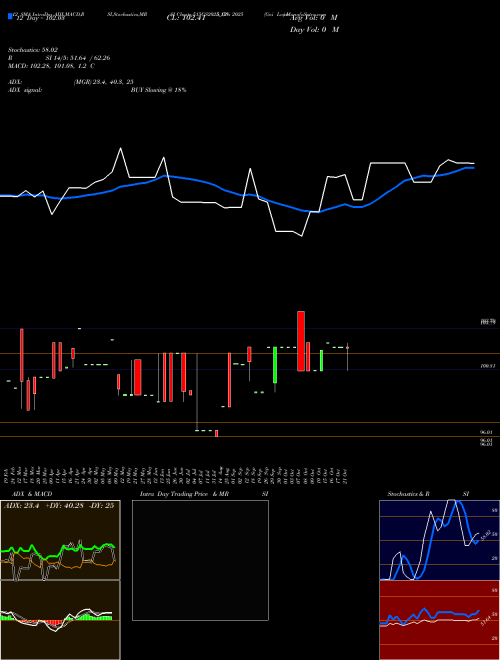
Task: Click the 'Intra Day Trading Price & MR' title
Action: 184,494
